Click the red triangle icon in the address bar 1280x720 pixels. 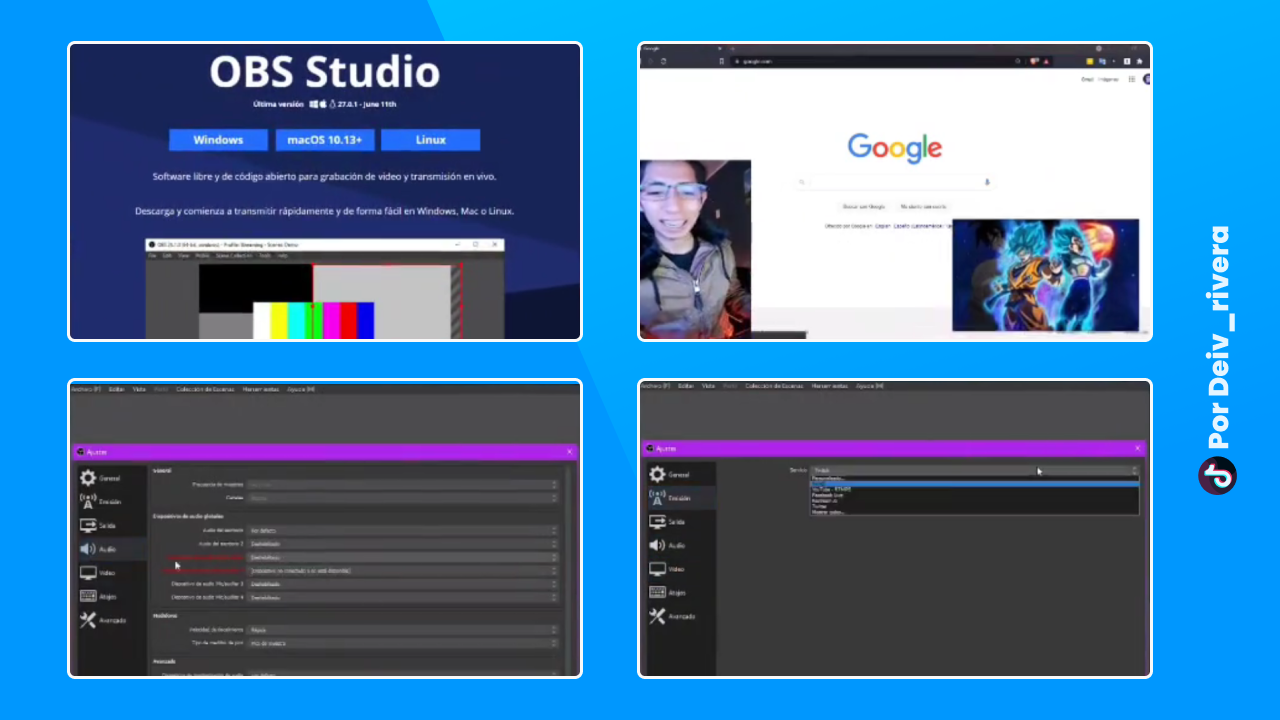point(1048,61)
